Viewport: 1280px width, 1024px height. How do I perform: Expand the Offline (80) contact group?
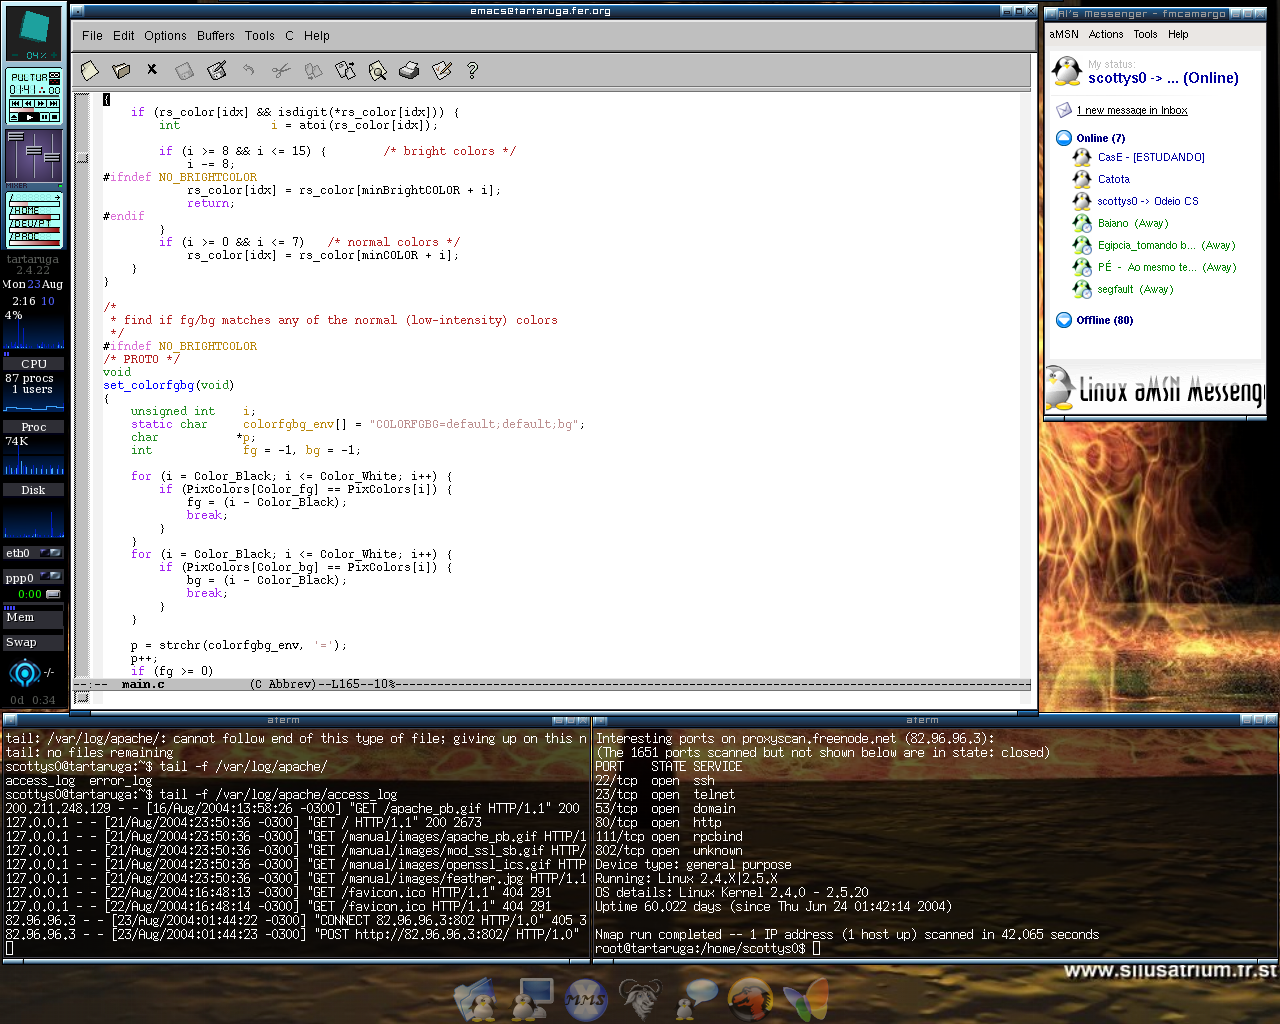1064,320
